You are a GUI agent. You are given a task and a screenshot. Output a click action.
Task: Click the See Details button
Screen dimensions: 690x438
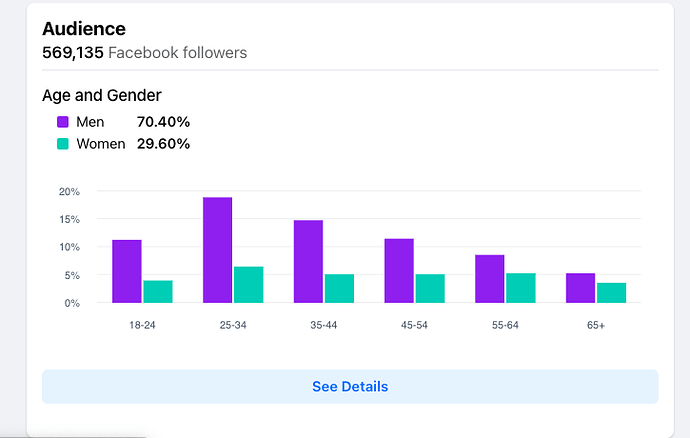tap(350, 386)
